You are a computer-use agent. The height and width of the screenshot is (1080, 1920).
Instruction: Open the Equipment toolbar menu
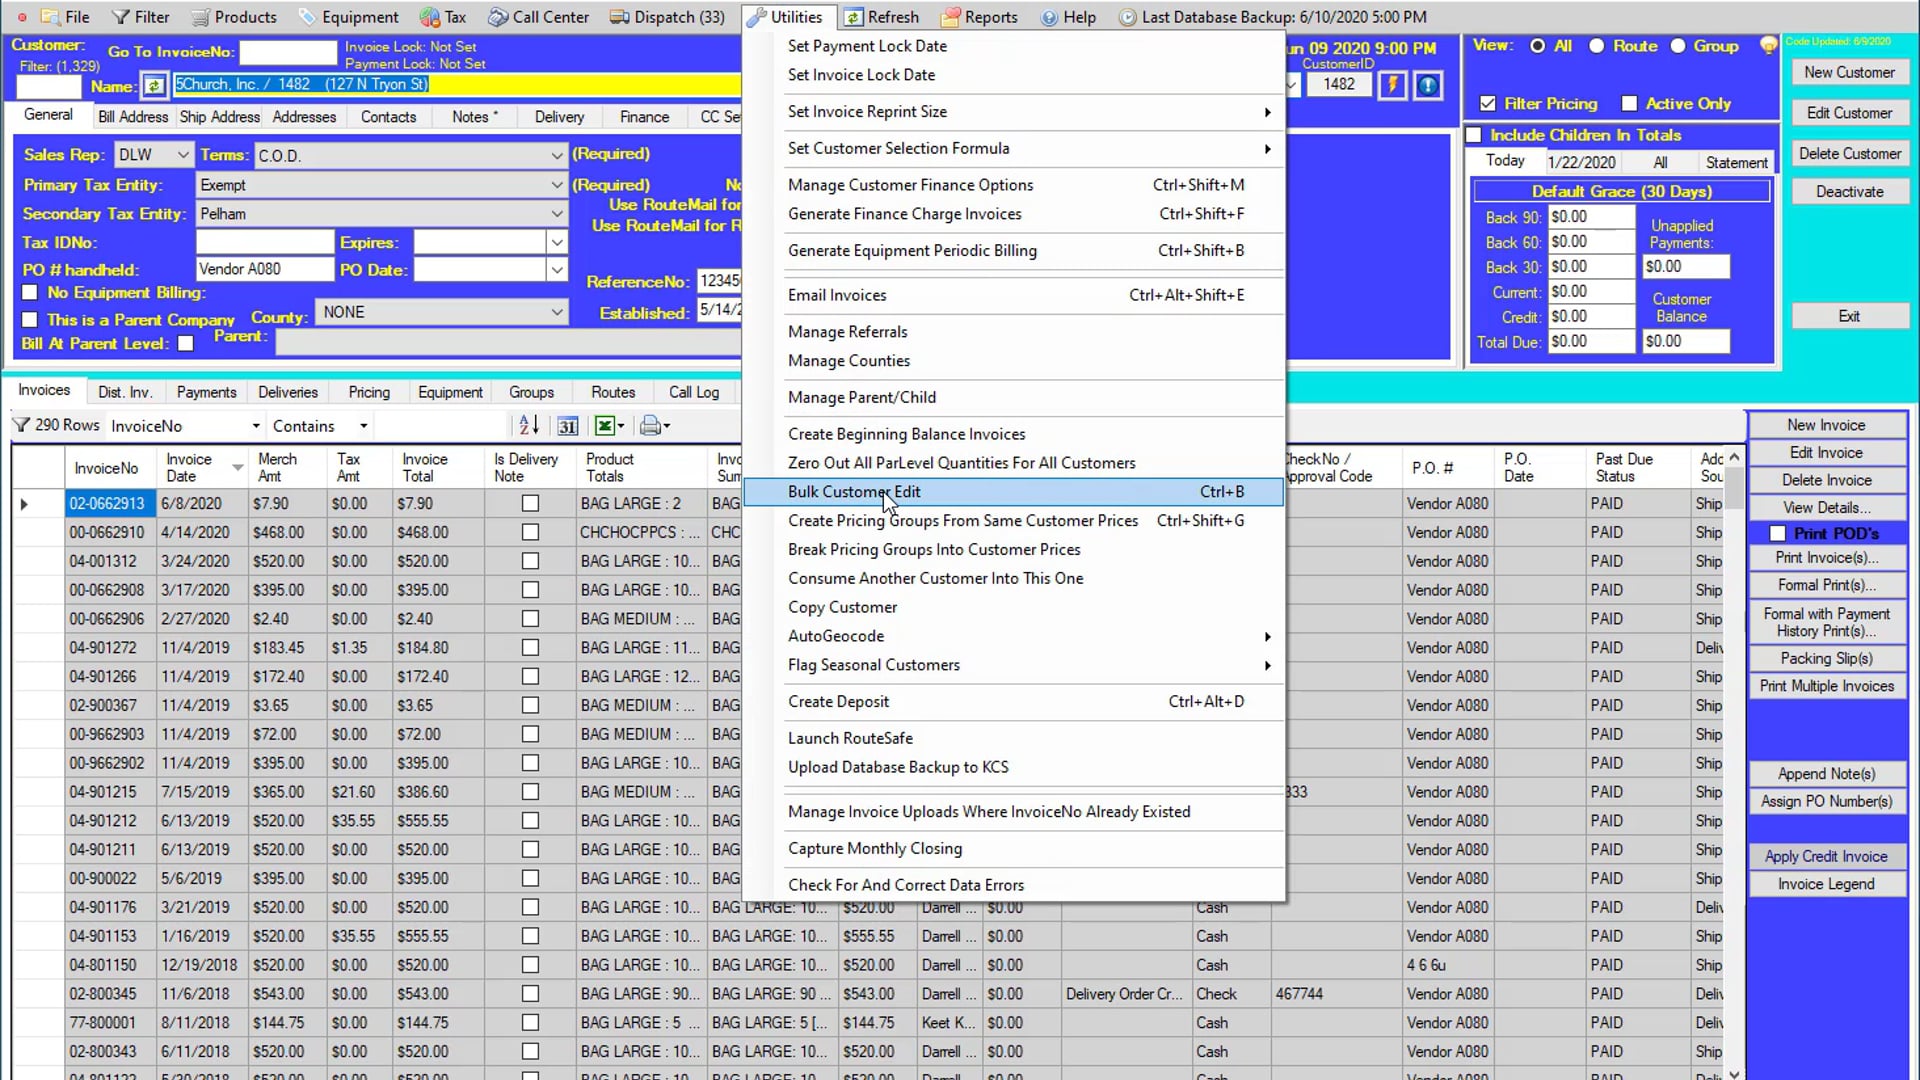pyautogui.click(x=349, y=17)
